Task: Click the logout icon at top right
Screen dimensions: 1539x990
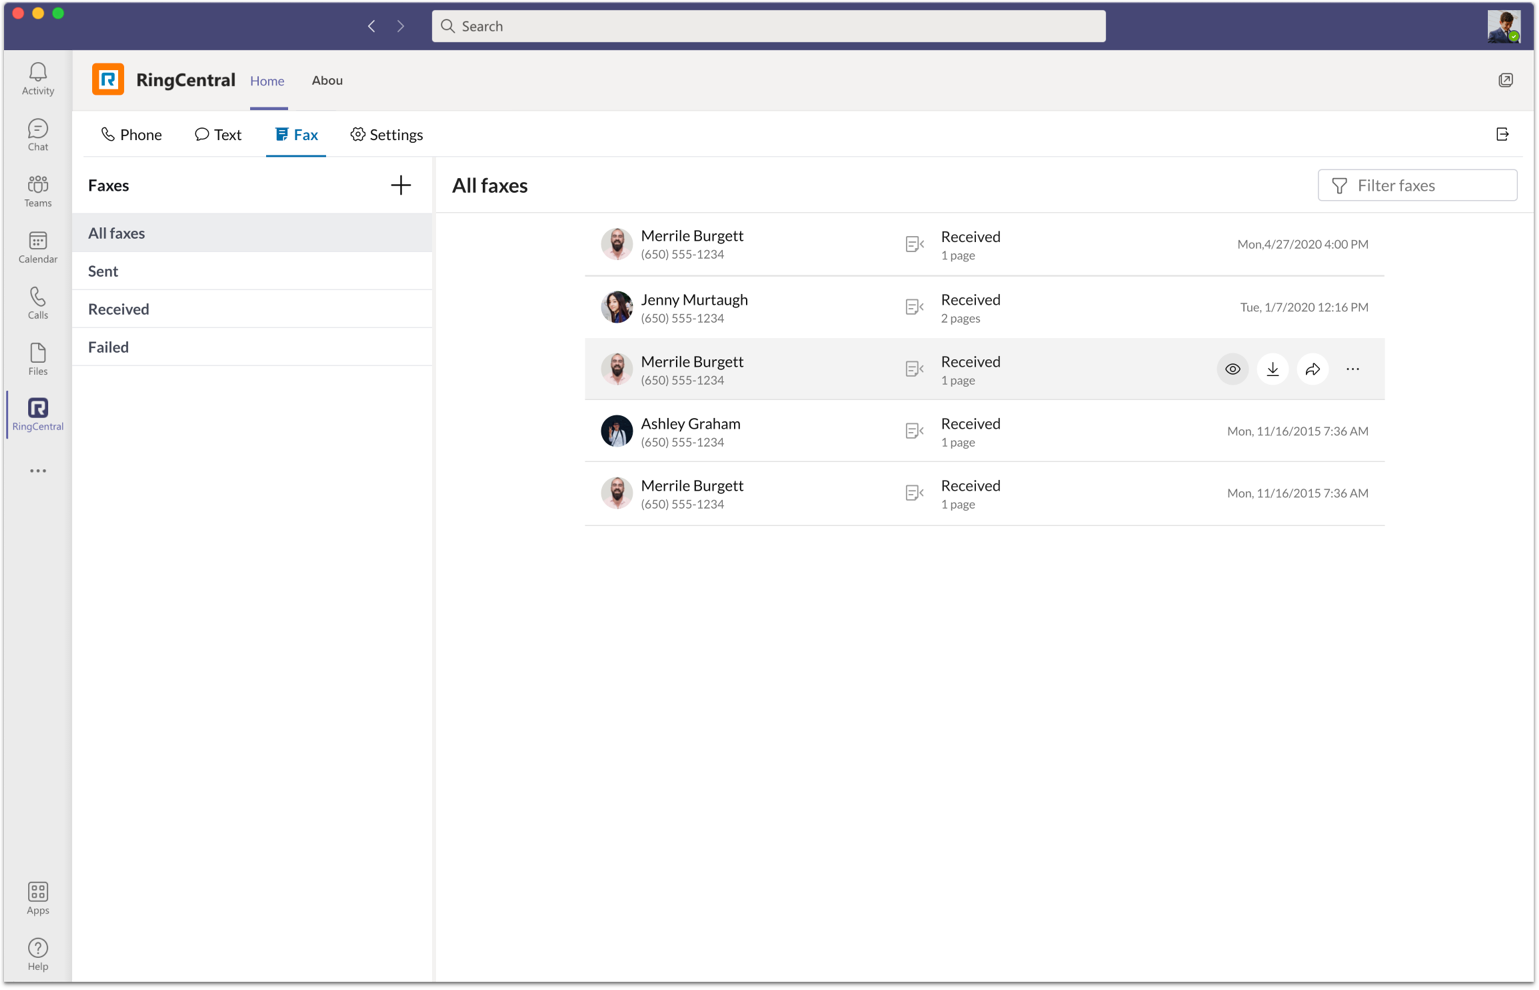Action: coord(1502,134)
